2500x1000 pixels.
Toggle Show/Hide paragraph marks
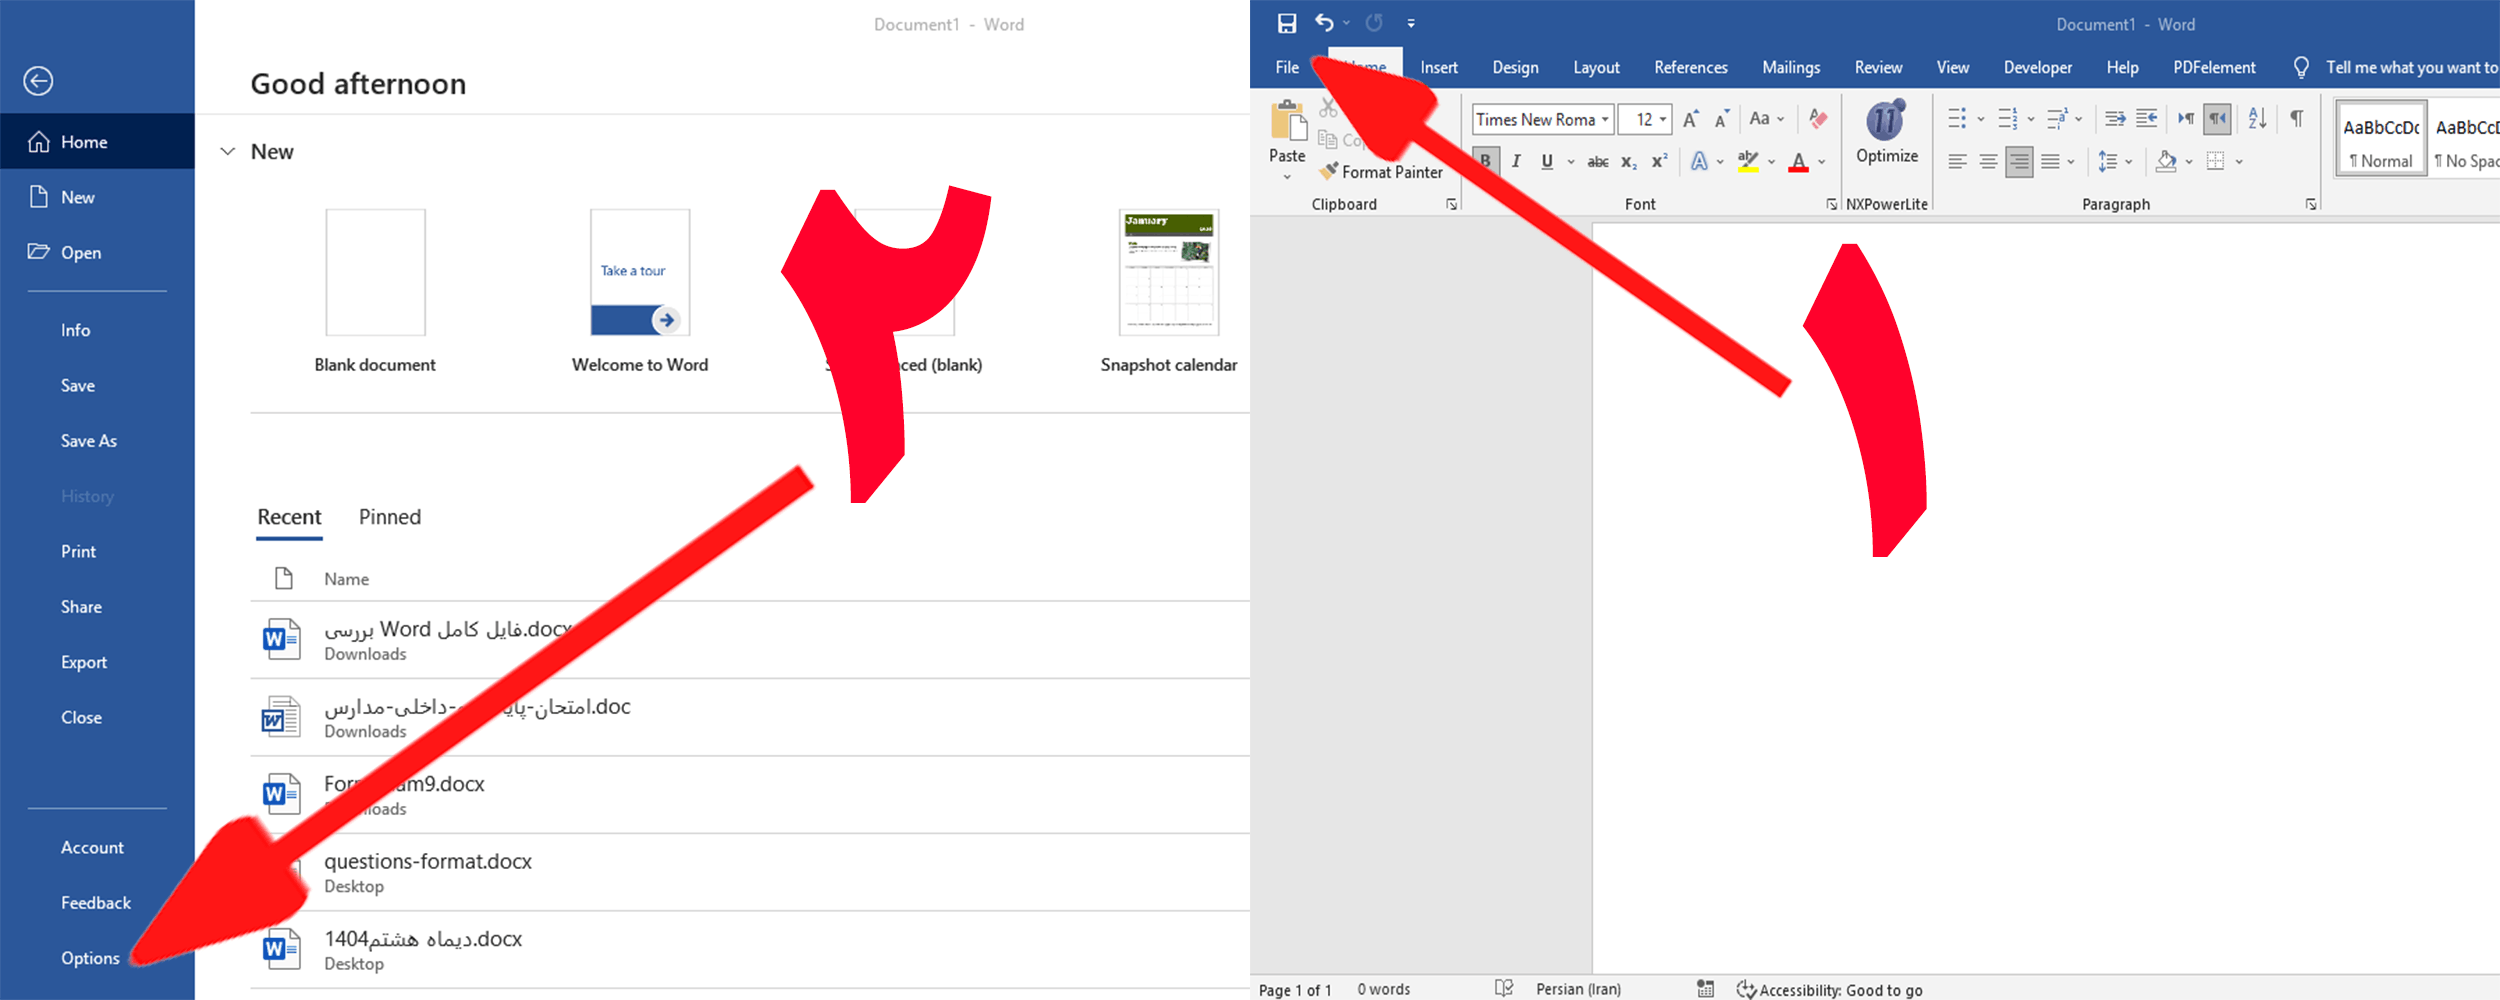(x=2297, y=119)
